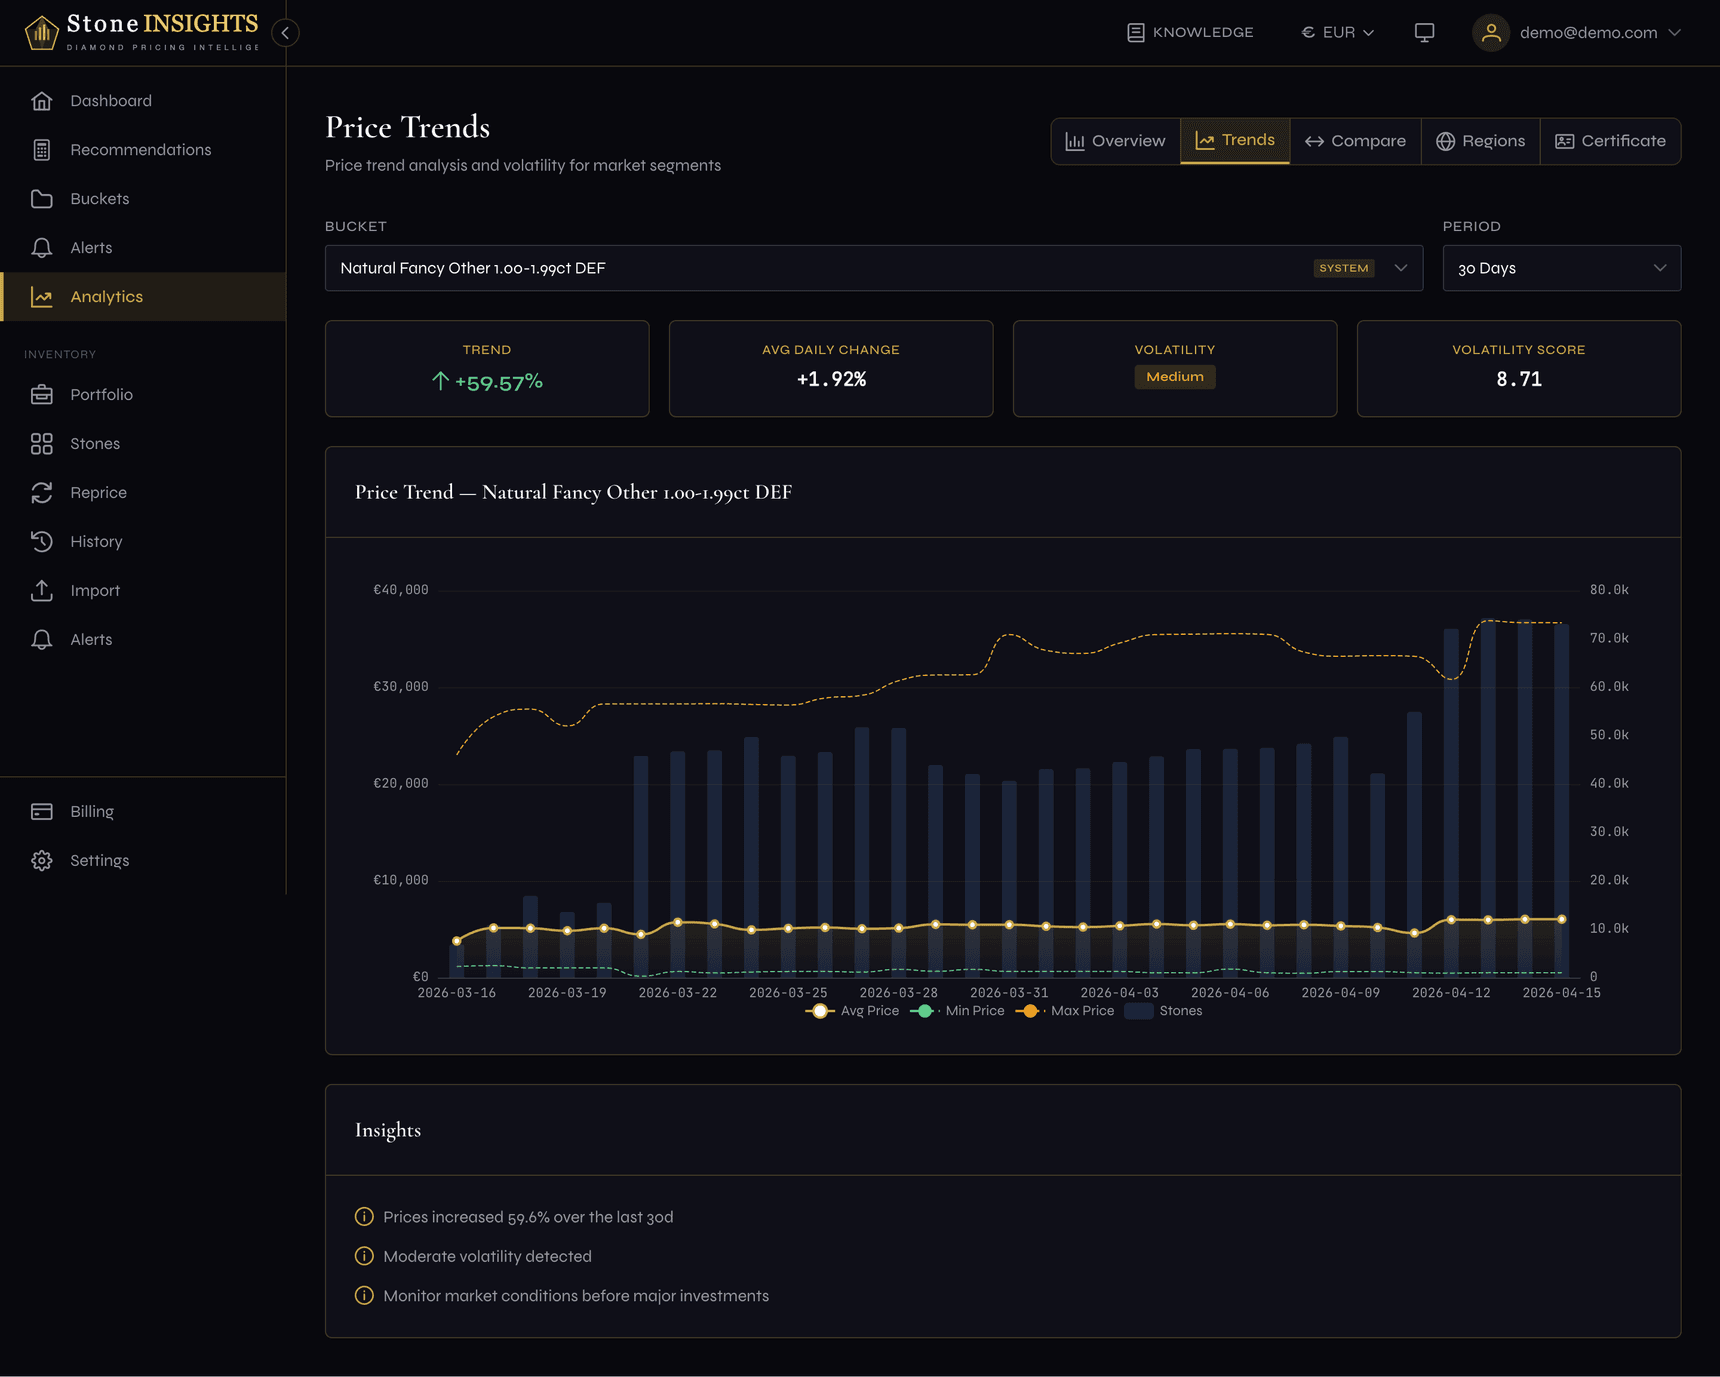Viewport: 1720px width, 1377px height.
Task: Click the Import upload icon
Action: (42, 590)
